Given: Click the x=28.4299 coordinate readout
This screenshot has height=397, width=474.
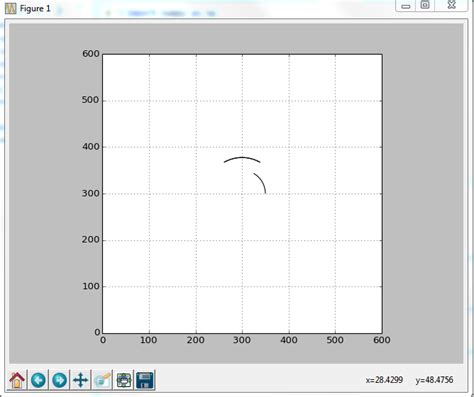Looking at the screenshot, I should tap(384, 380).
